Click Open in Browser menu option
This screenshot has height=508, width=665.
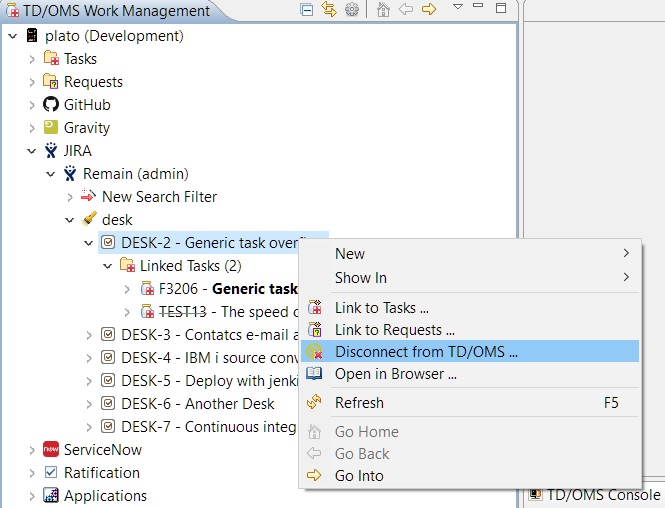[396, 374]
